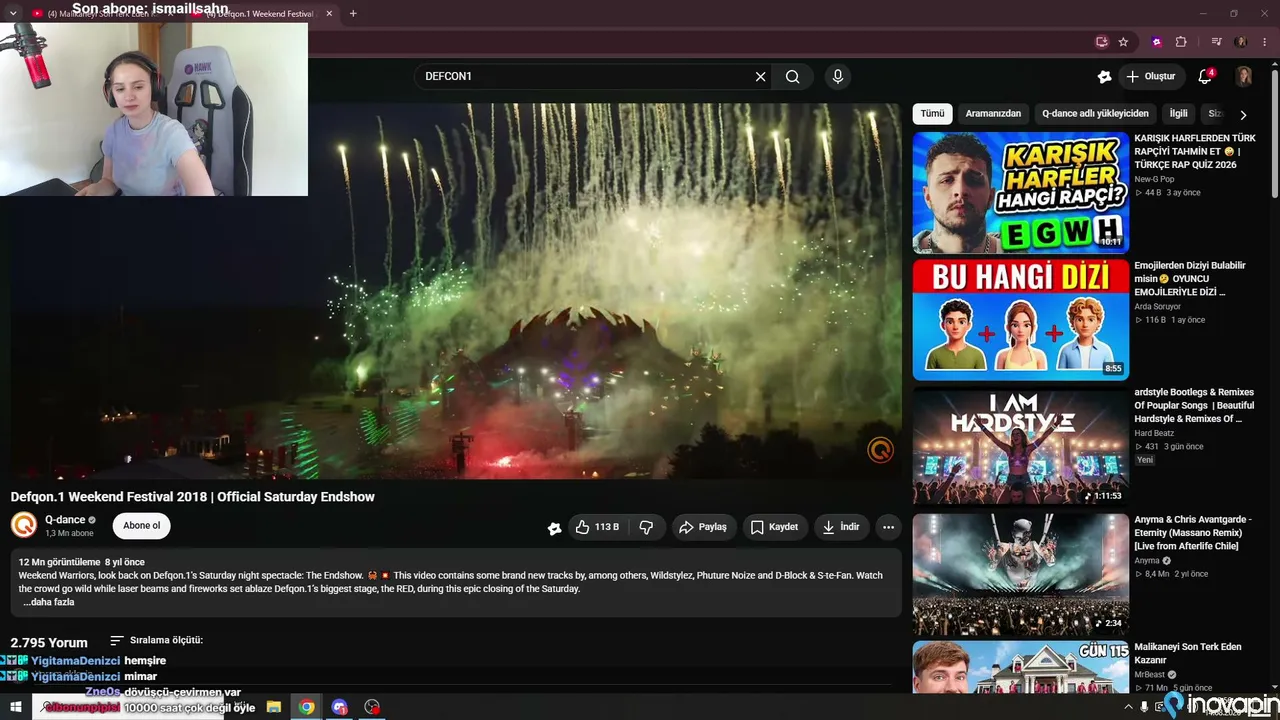Click the Oluştur create button
The height and width of the screenshot is (720, 1280).
[x=1151, y=77]
